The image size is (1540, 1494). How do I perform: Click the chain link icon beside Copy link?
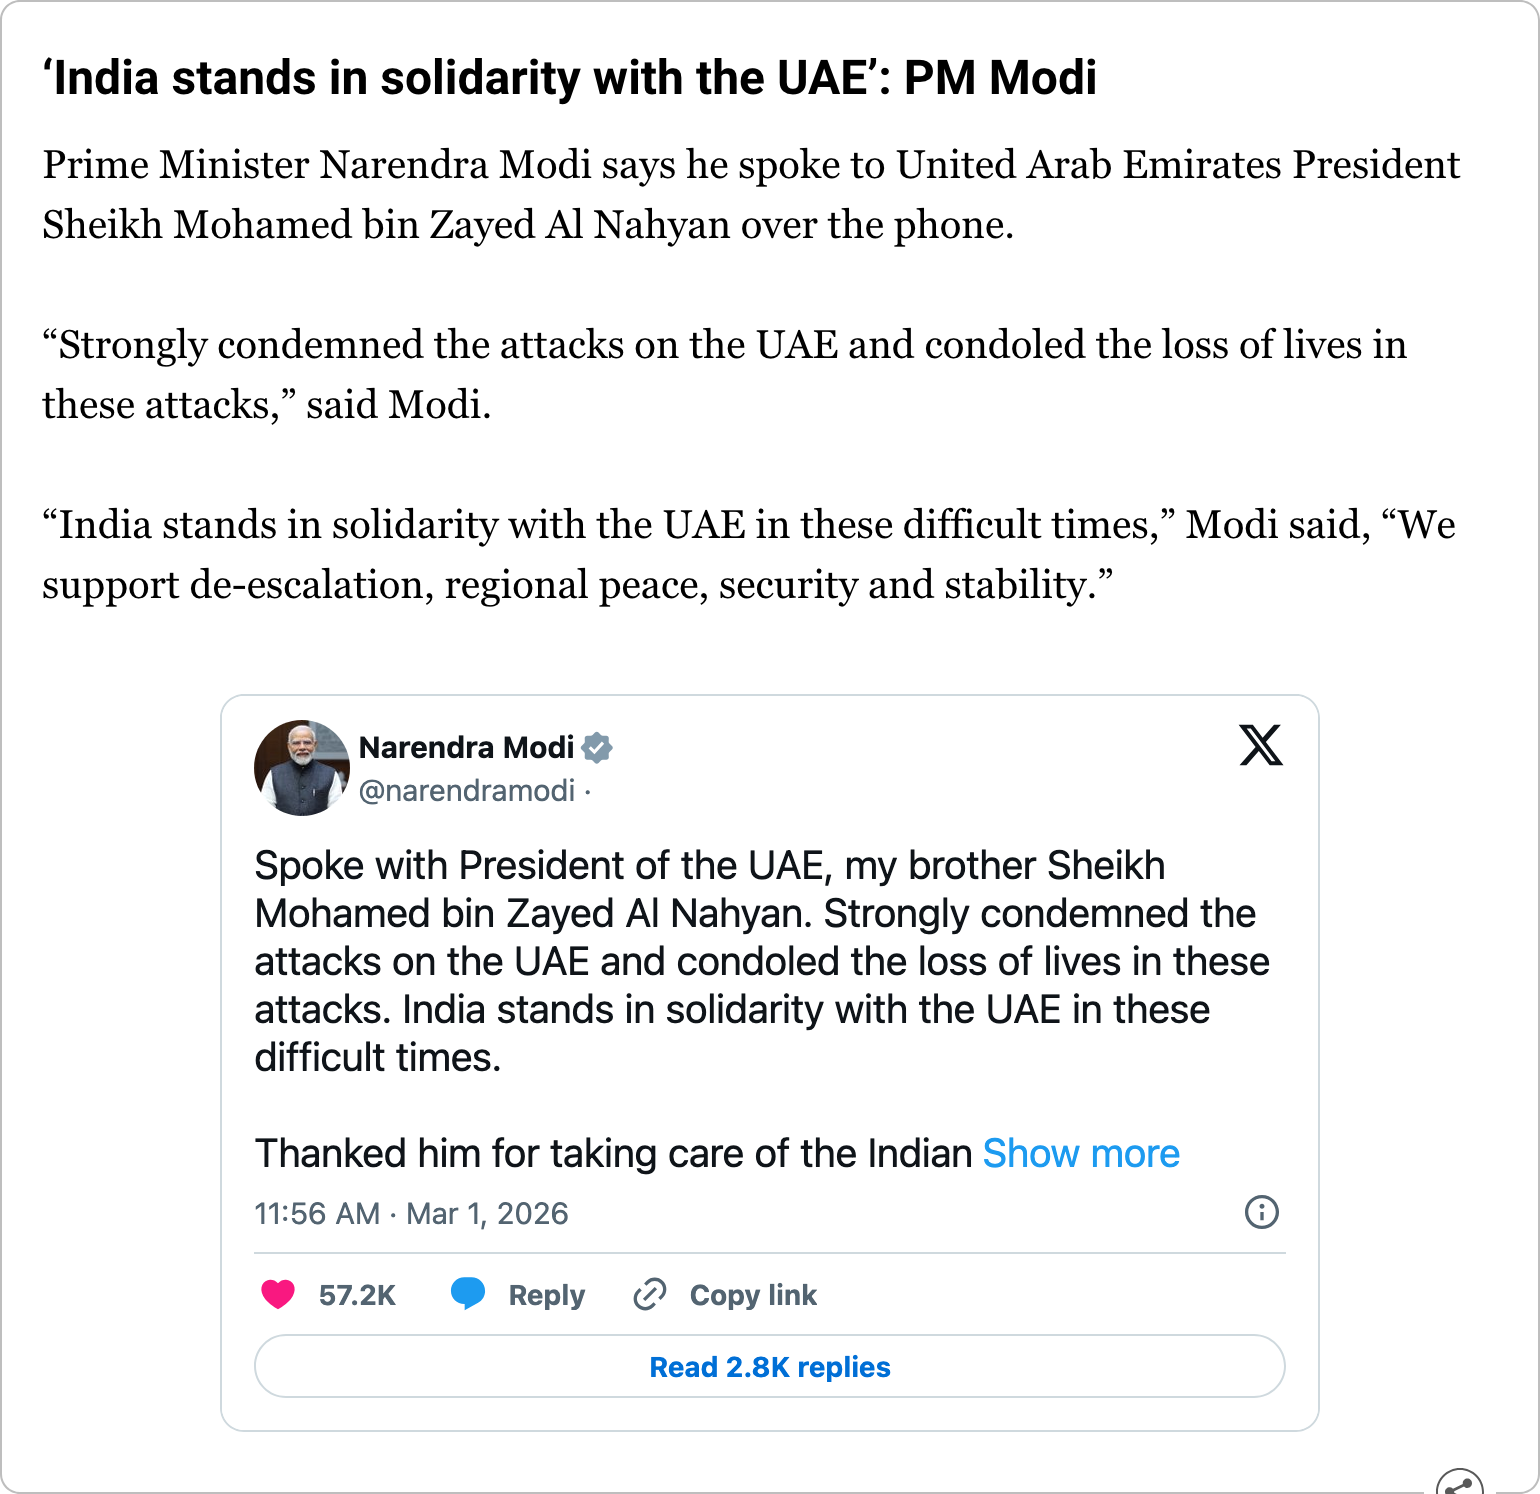click(649, 1294)
